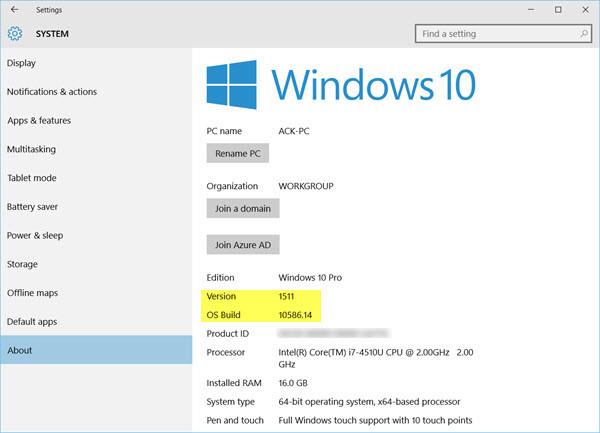The image size is (600, 433).
Task: Click the Version label
Action: pos(221,296)
